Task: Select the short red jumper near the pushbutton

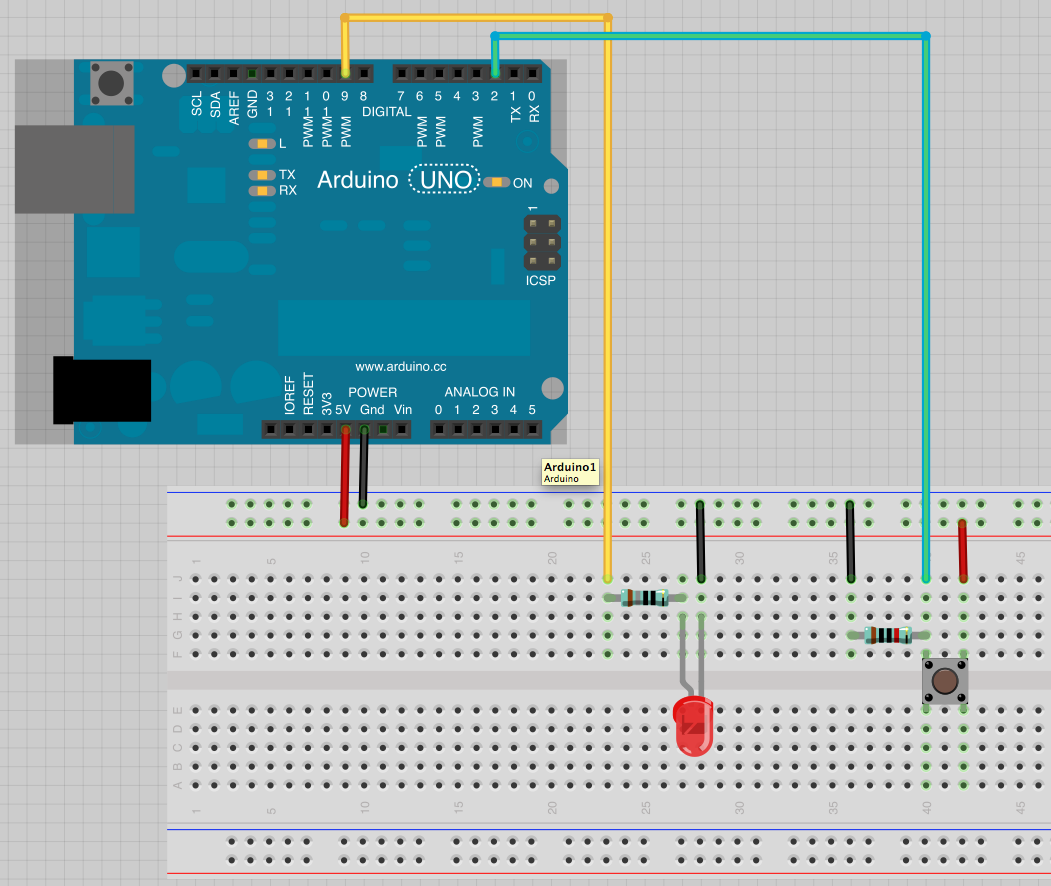Action: coord(963,550)
